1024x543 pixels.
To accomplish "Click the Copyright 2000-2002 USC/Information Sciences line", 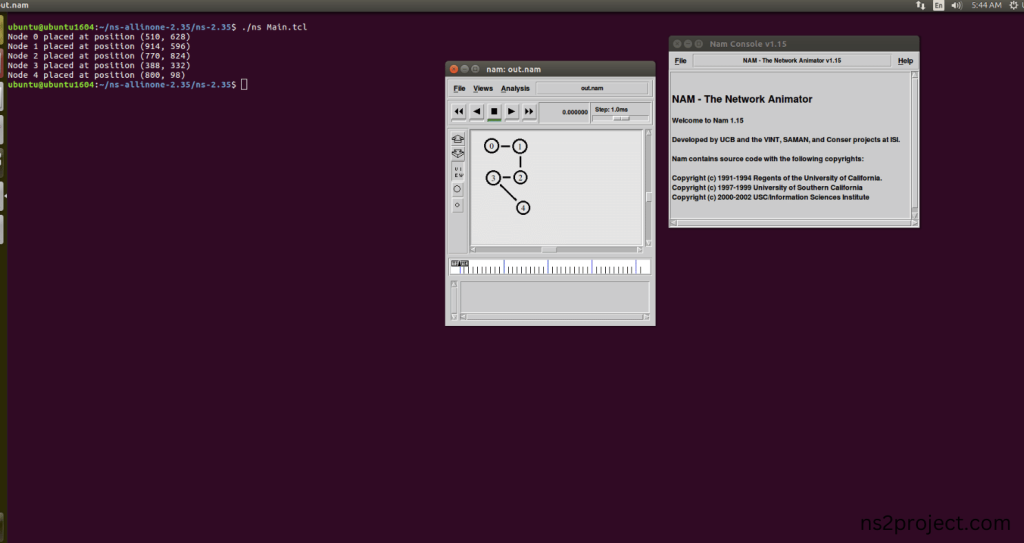I will [x=771, y=197].
